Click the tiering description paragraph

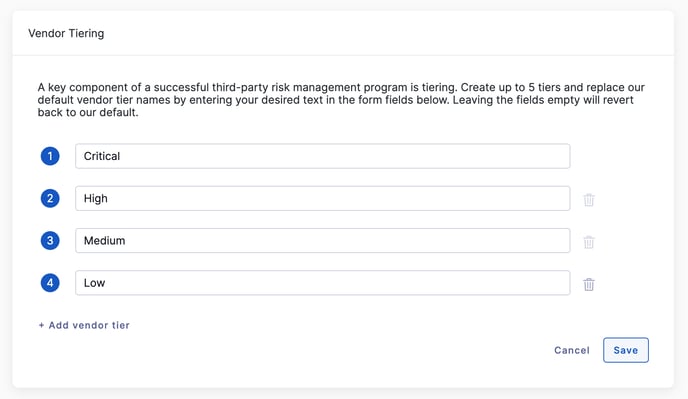click(341, 100)
